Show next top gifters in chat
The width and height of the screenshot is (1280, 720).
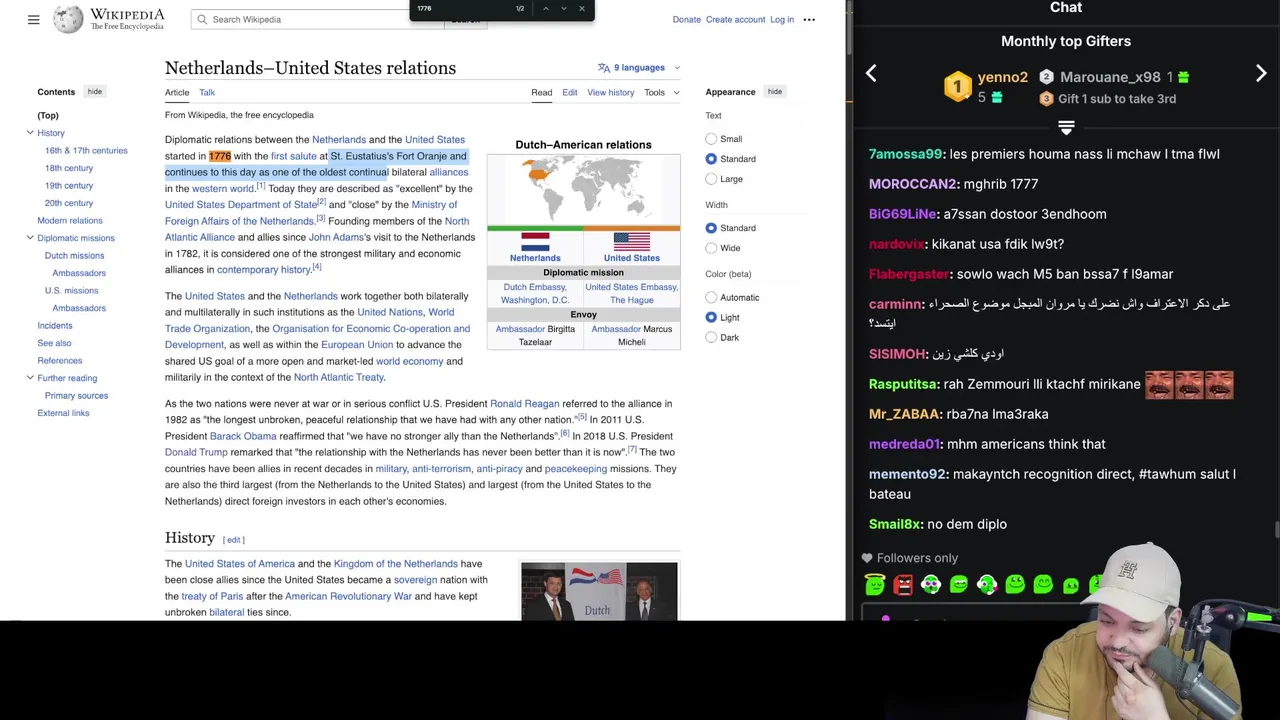point(1261,73)
